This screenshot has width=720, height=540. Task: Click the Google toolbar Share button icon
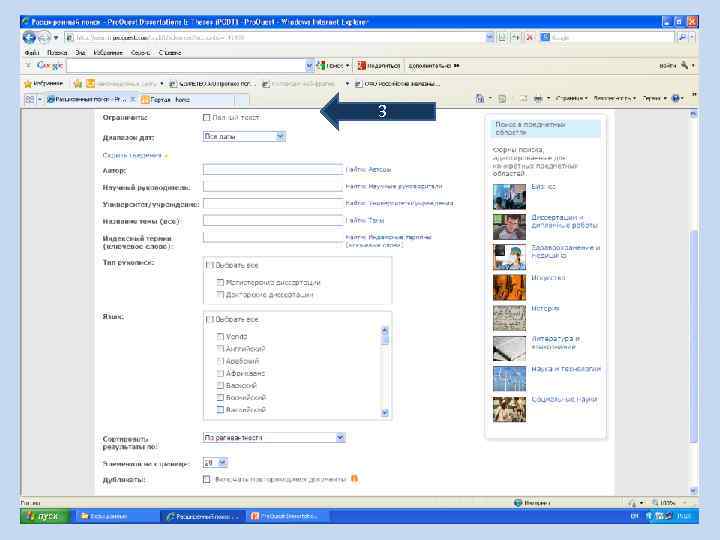(x=362, y=66)
